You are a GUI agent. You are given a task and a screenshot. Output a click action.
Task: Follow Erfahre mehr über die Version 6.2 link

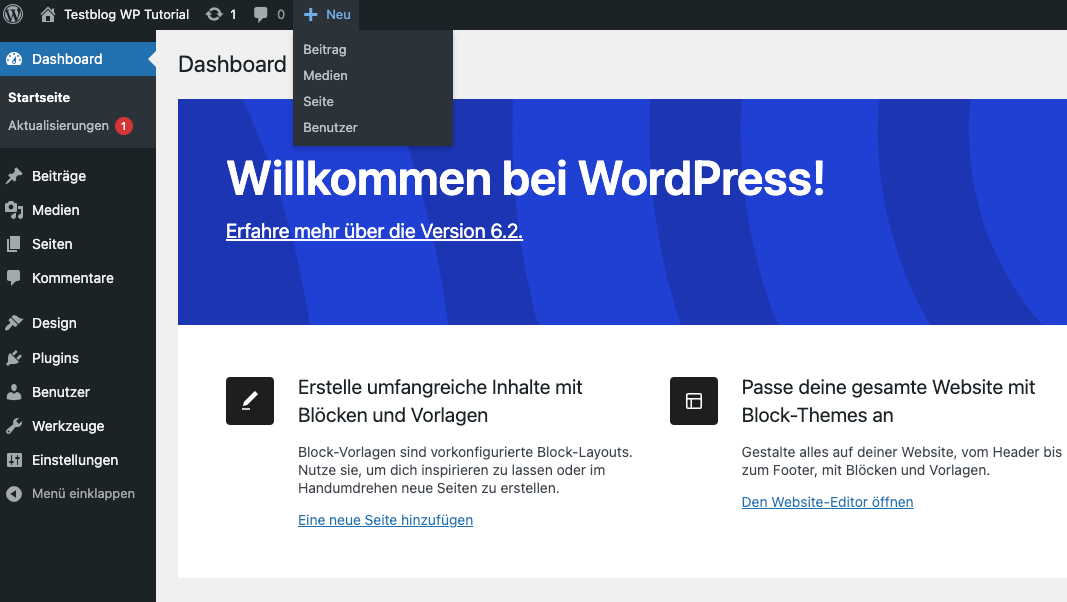[374, 231]
